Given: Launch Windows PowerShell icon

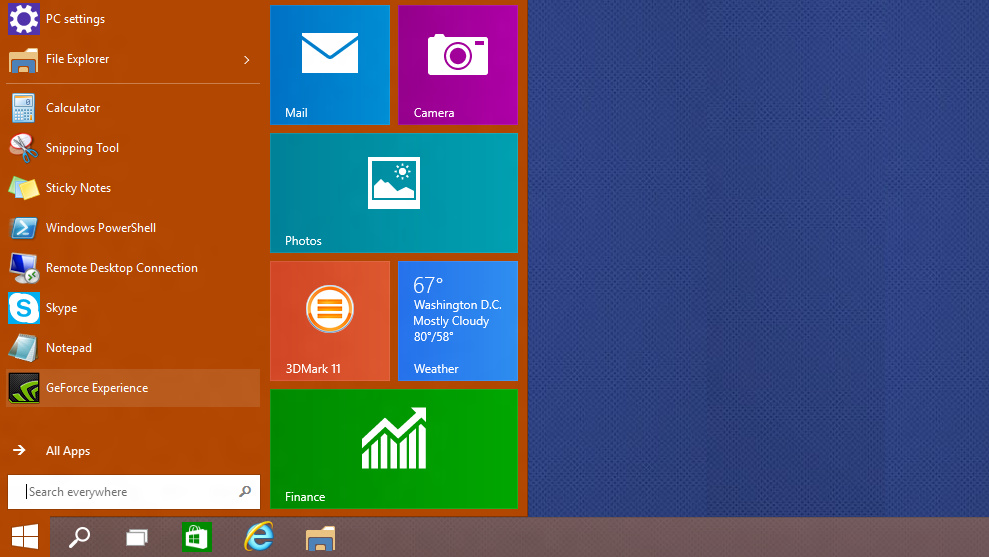Looking at the screenshot, I should 24,228.
